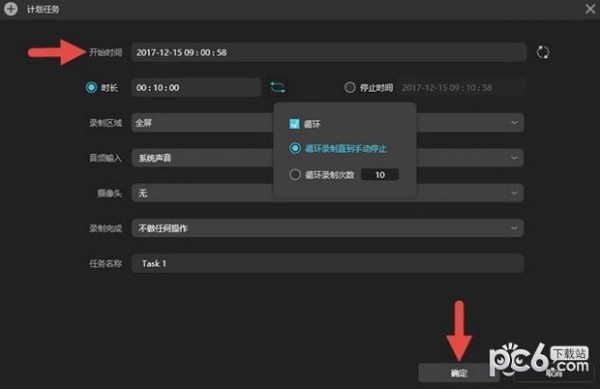This screenshot has height=389, width=600.
Task: Click the 取消 cancel button
Action: 554,373
